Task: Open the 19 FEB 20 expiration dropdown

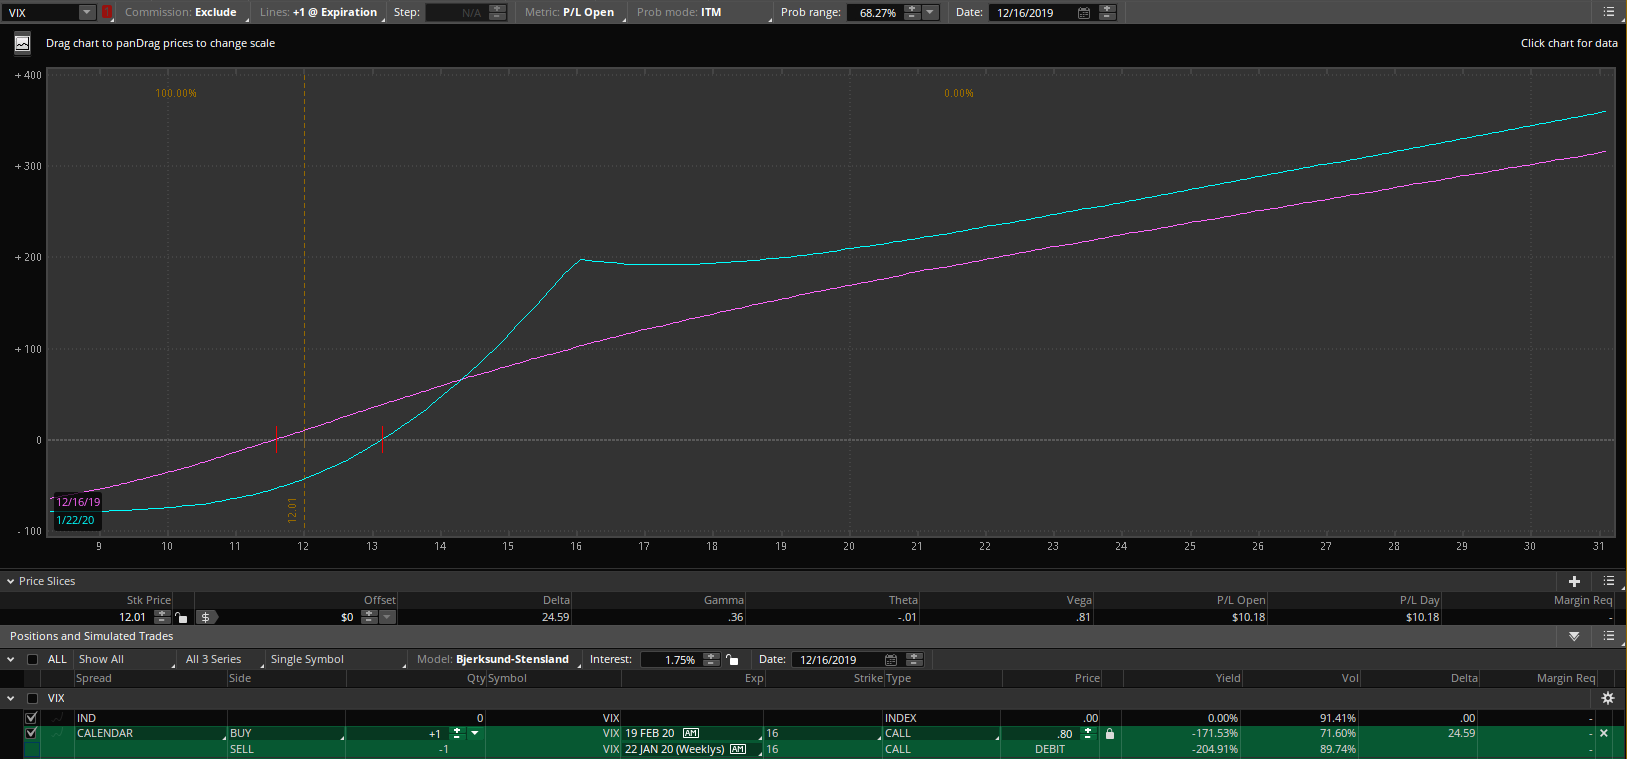Action: pos(692,733)
